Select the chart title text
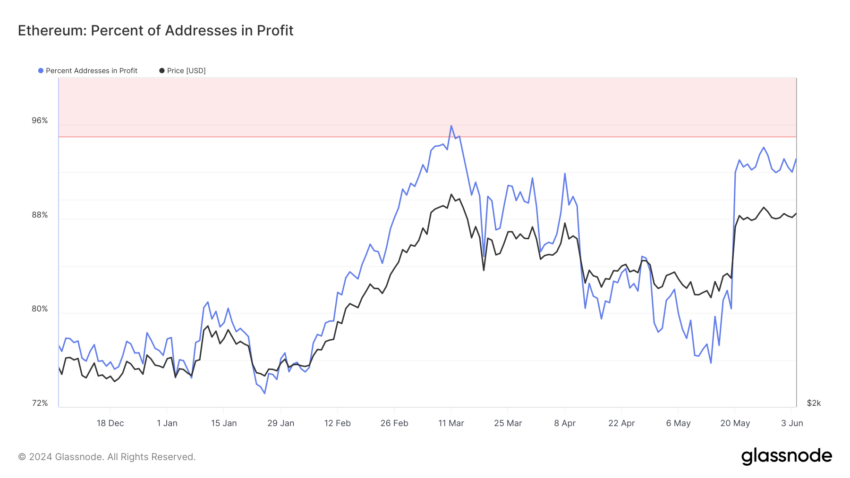The image size is (850, 478). [x=156, y=30]
